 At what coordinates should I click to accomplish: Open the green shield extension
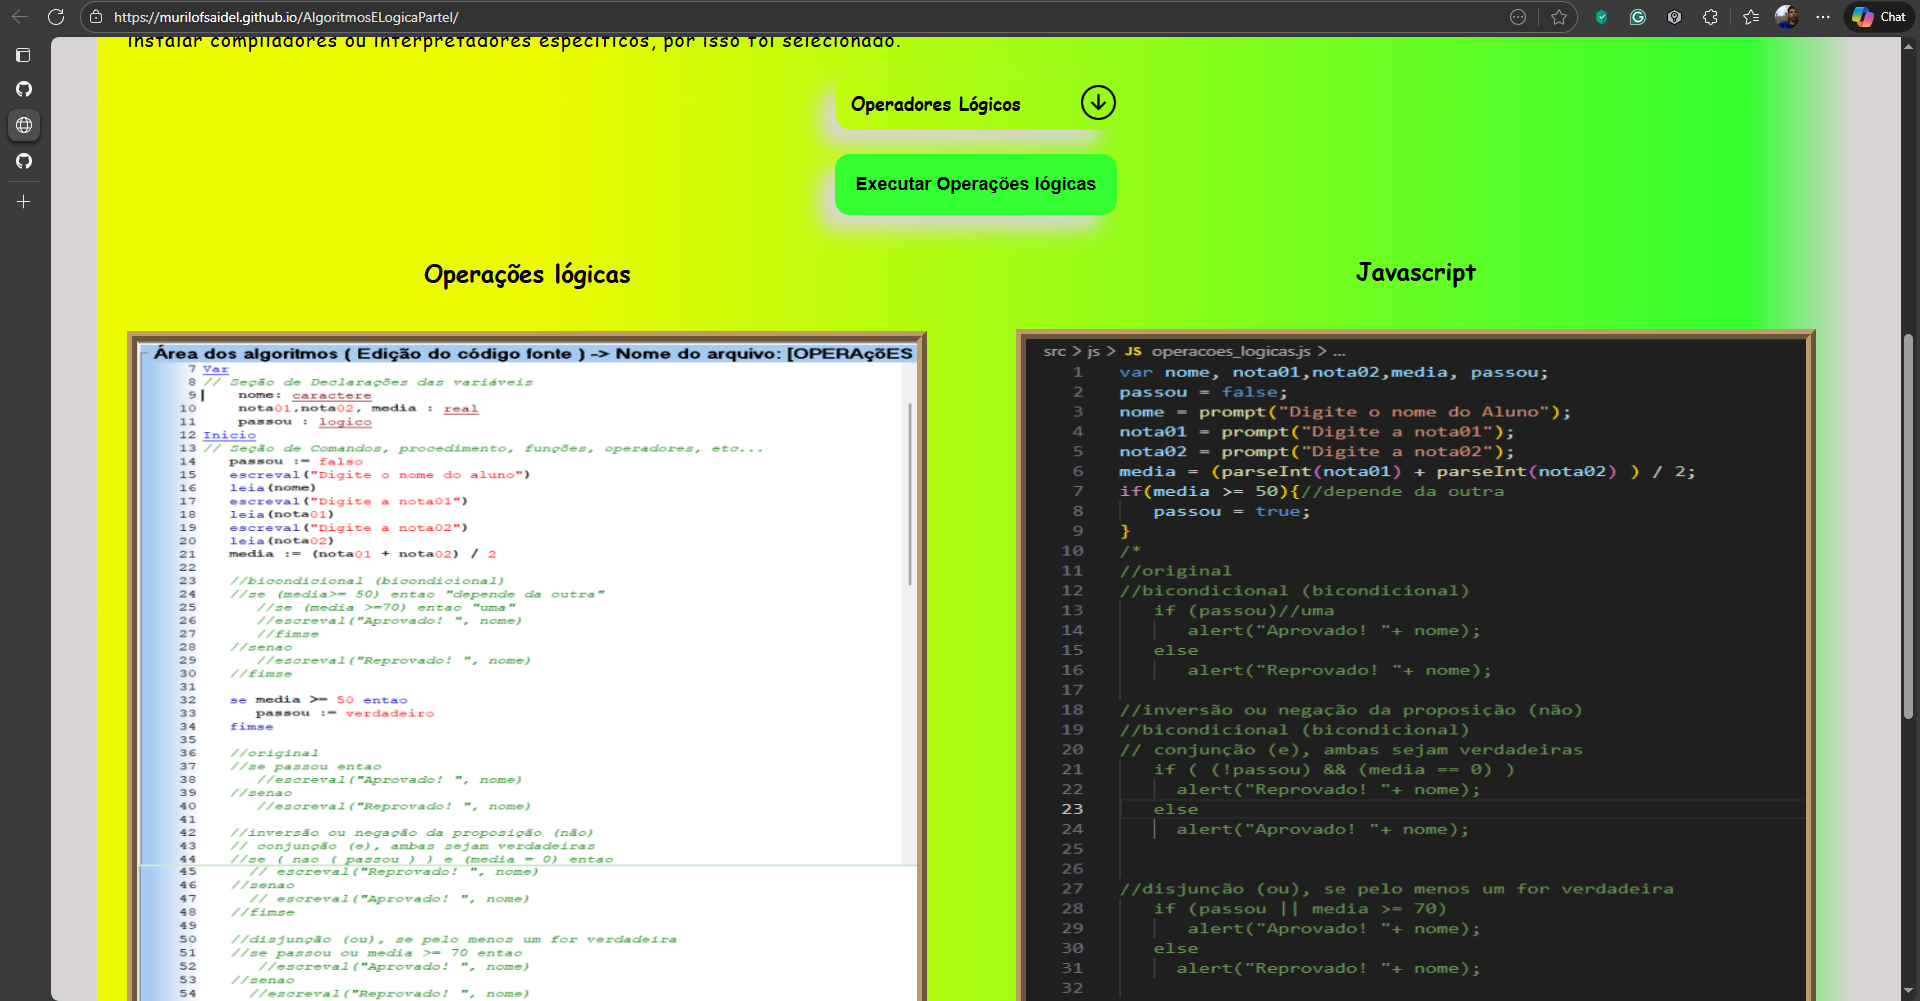coord(1602,17)
